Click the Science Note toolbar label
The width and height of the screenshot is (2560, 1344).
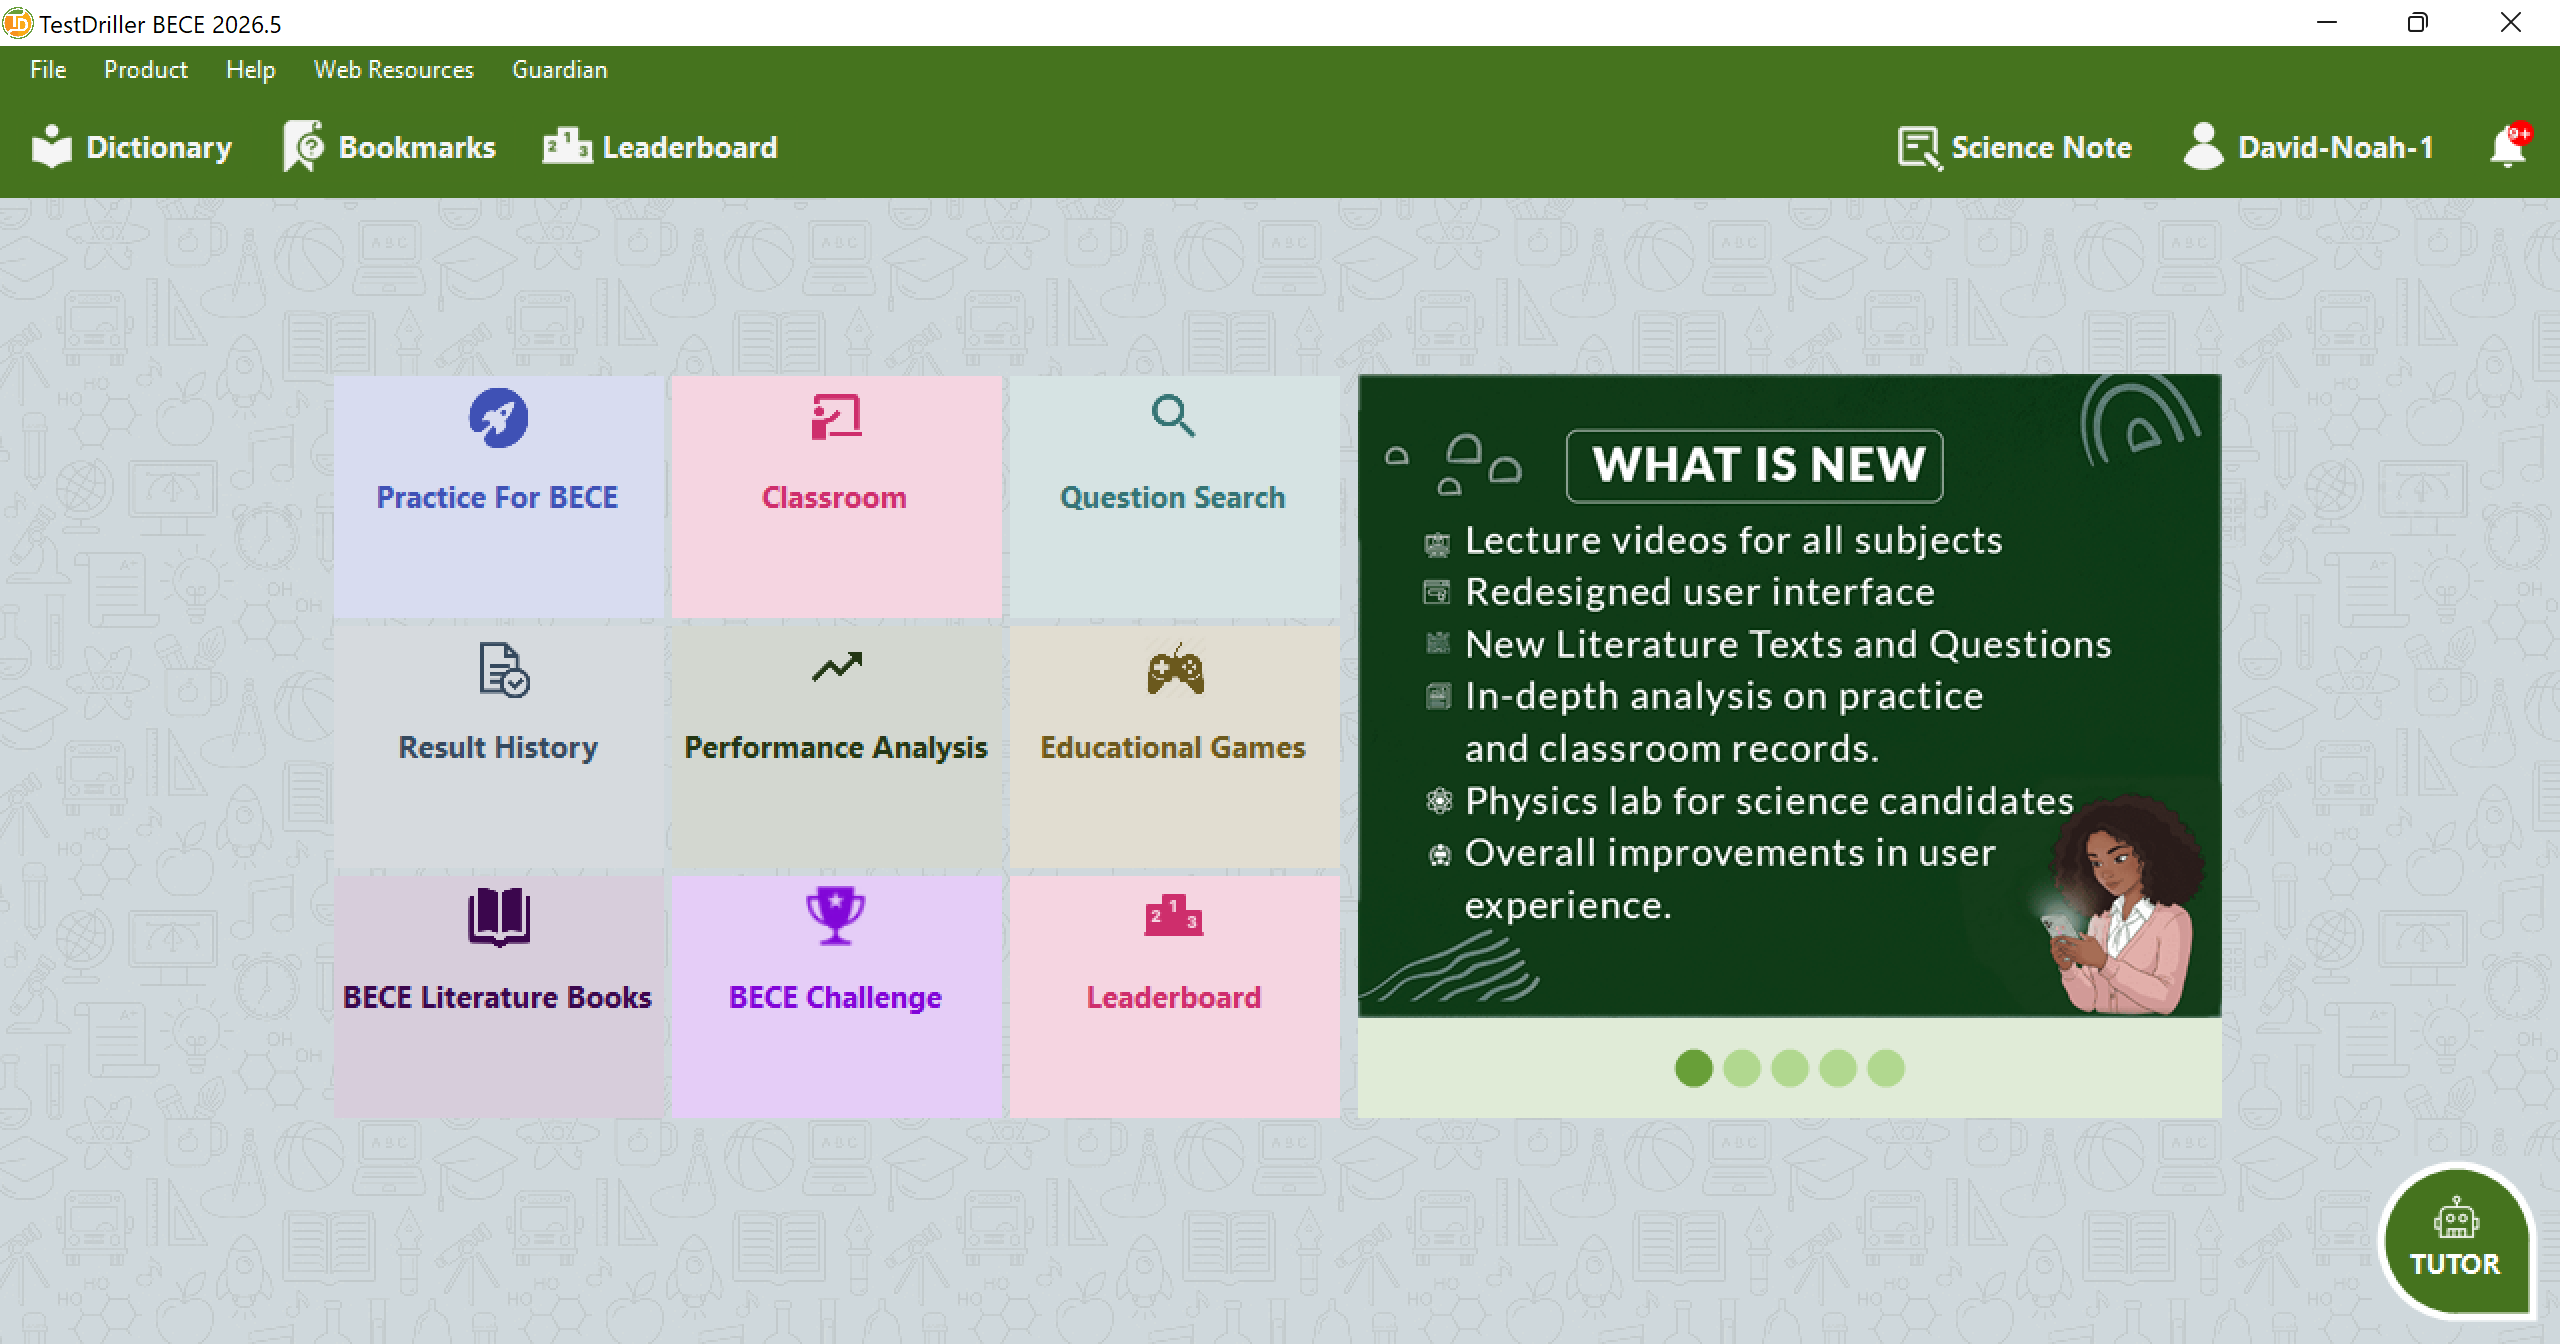[2041, 148]
